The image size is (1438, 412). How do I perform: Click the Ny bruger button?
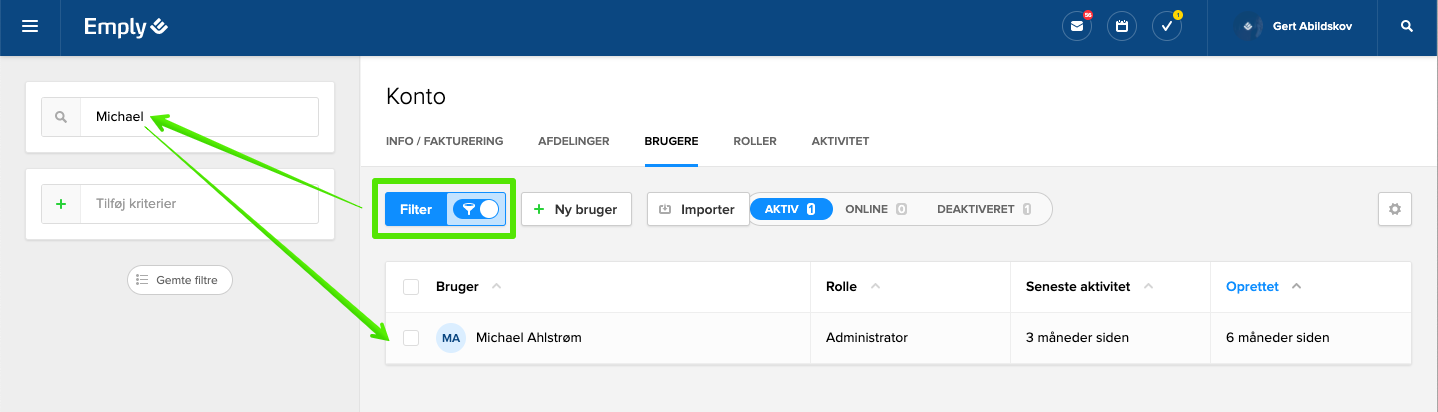[x=576, y=209]
